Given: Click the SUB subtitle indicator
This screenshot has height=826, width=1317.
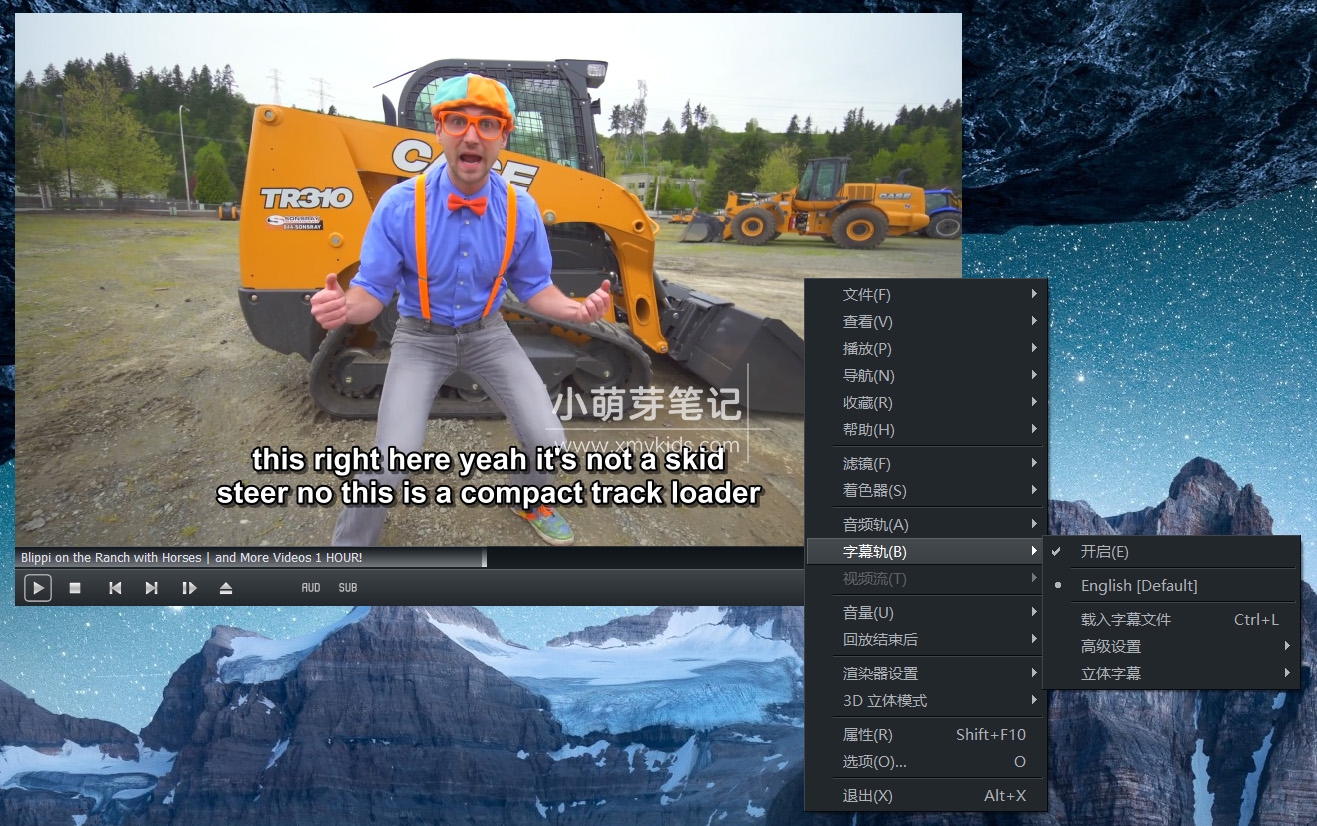Looking at the screenshot, I should coord(347,588).
